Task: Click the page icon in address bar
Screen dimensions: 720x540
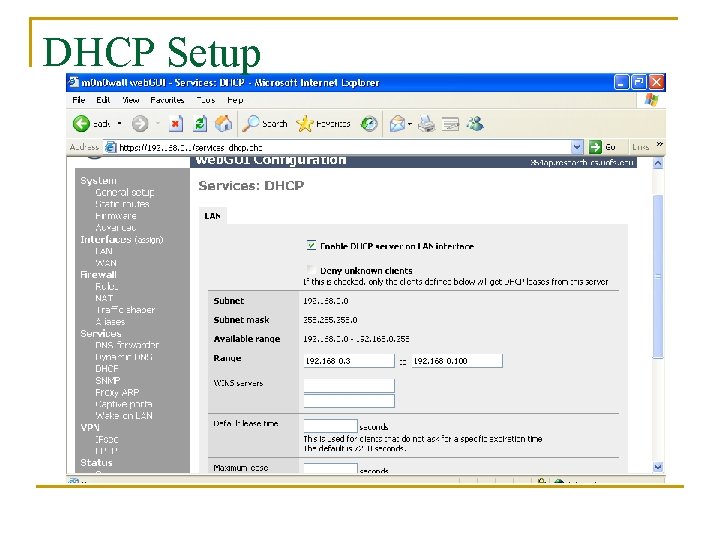Action: click(x=110, y=147)
